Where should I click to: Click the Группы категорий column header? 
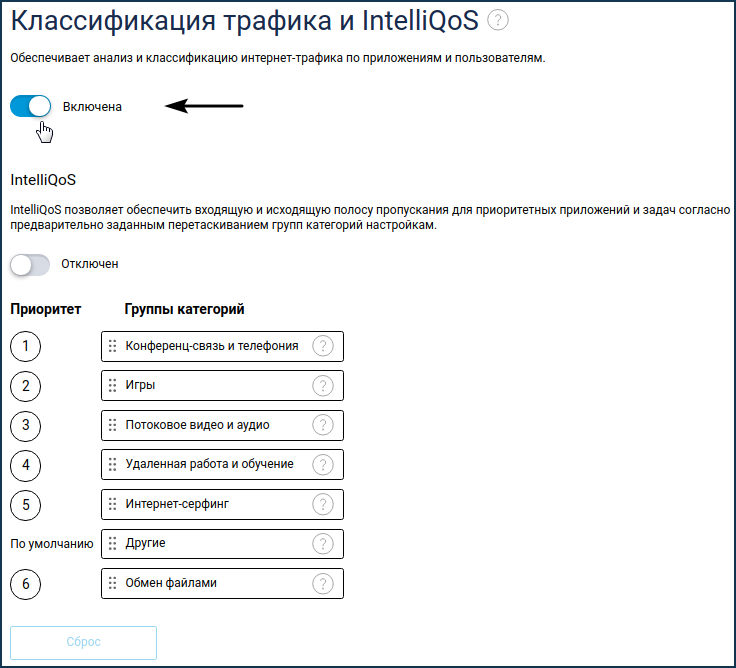tap(184, 309)
